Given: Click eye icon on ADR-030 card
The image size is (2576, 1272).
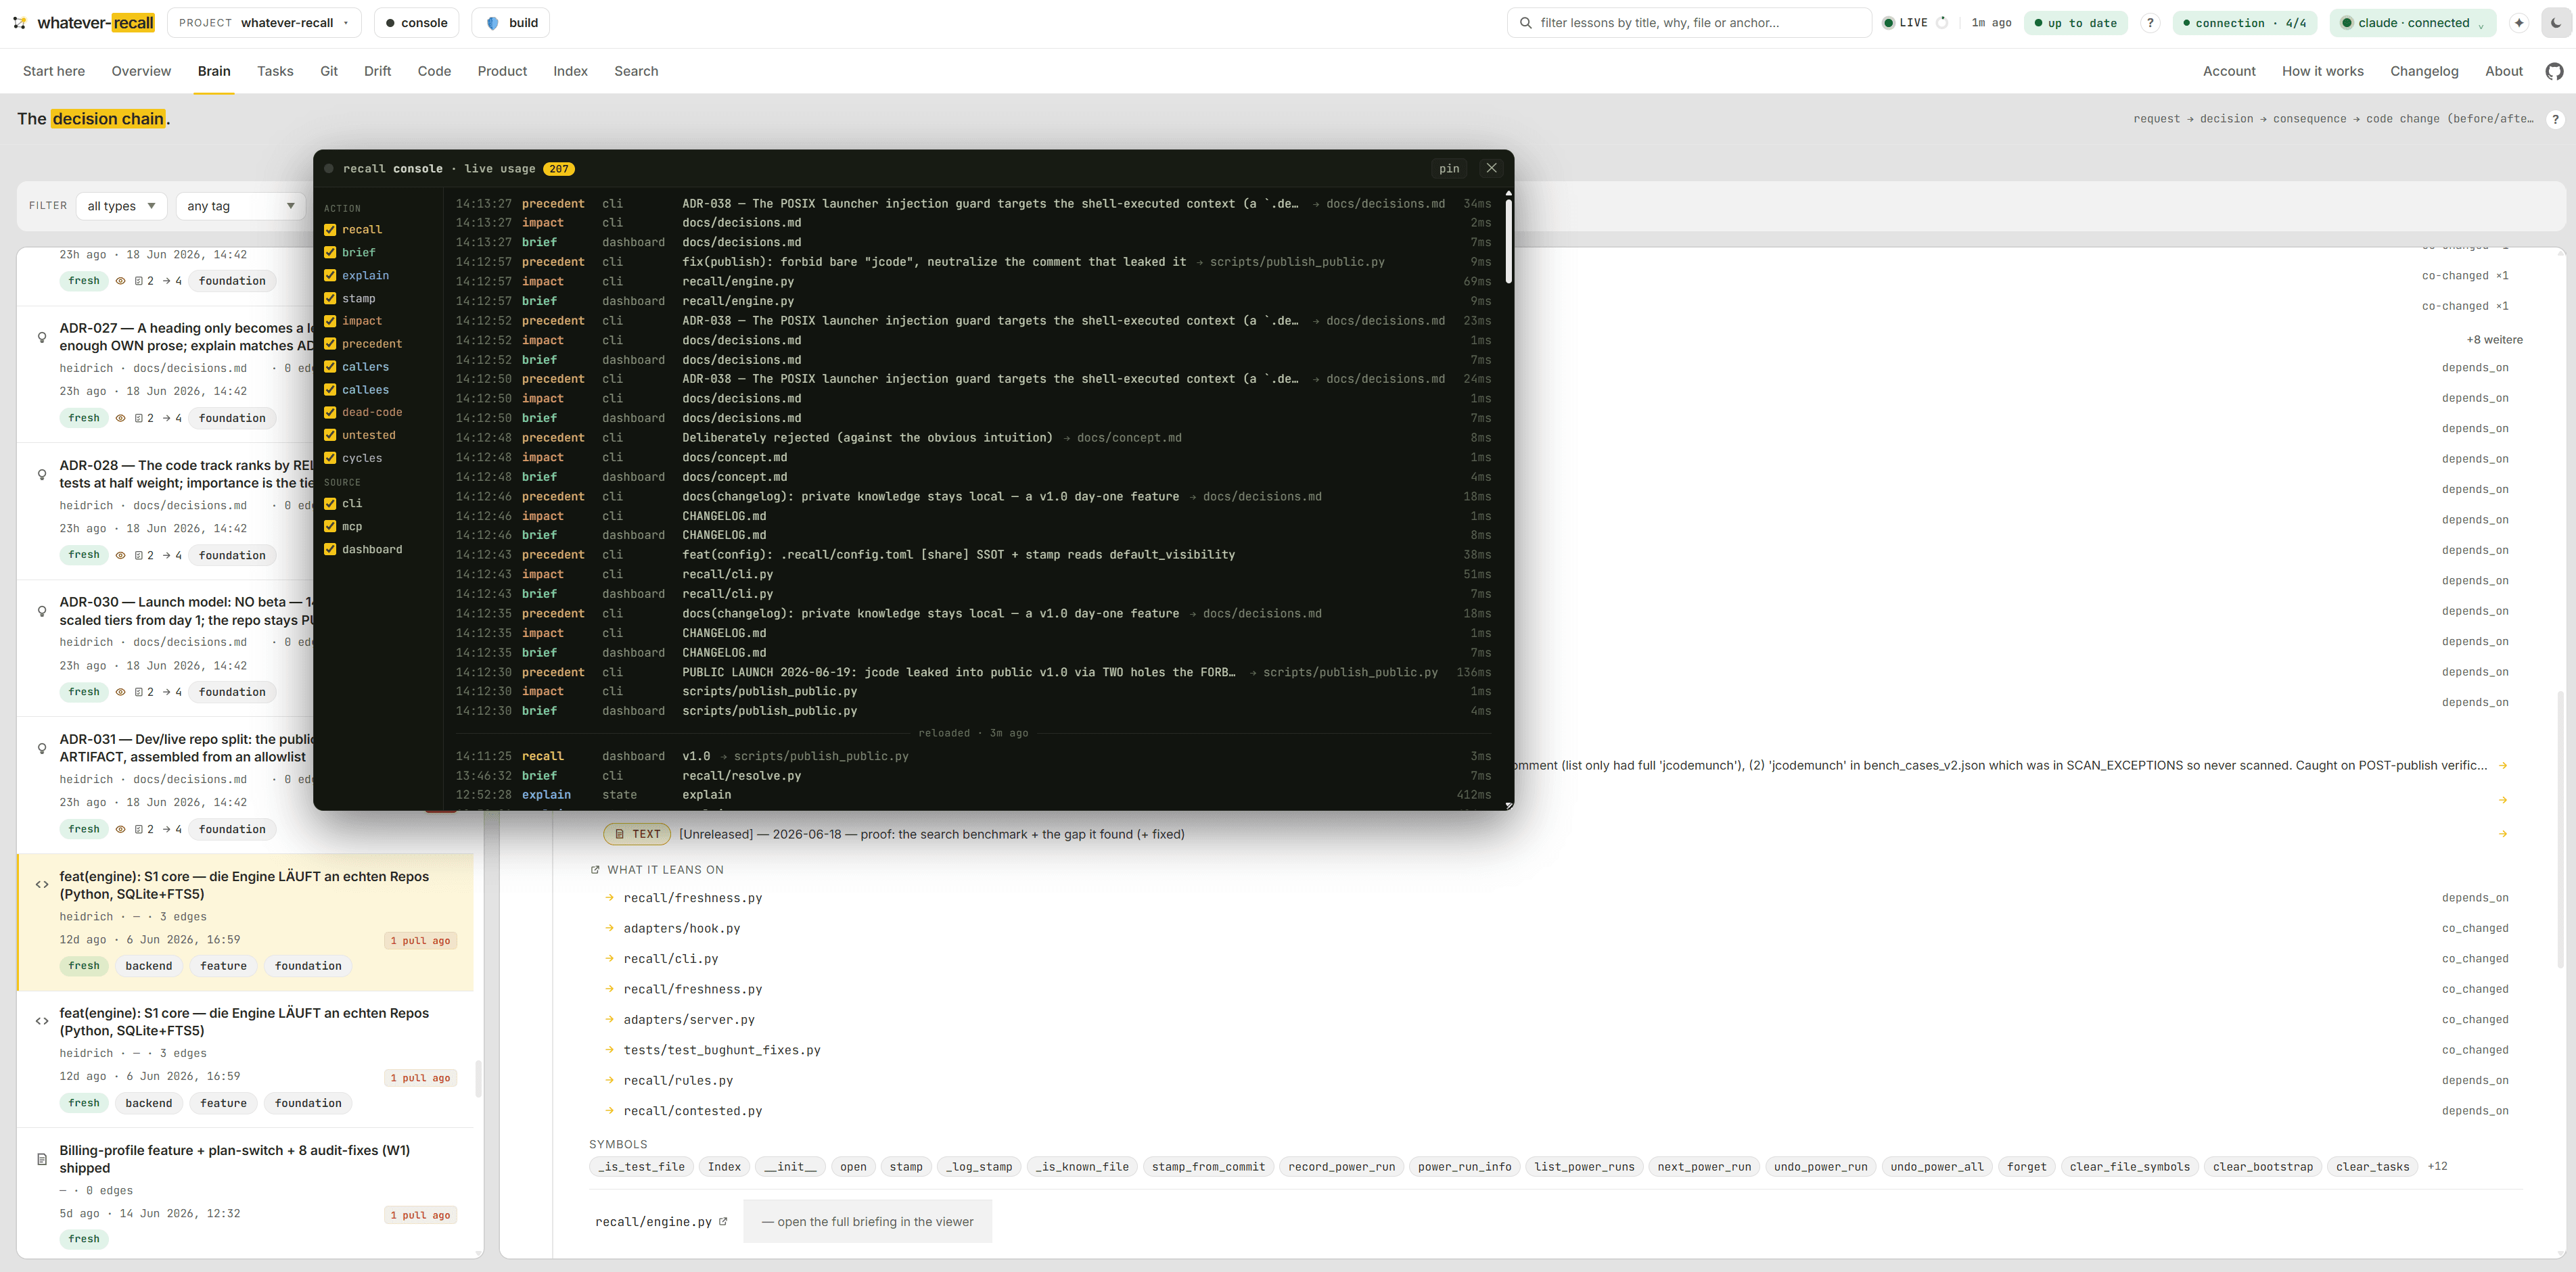Looking at the screenshot, I should point(121,692).
